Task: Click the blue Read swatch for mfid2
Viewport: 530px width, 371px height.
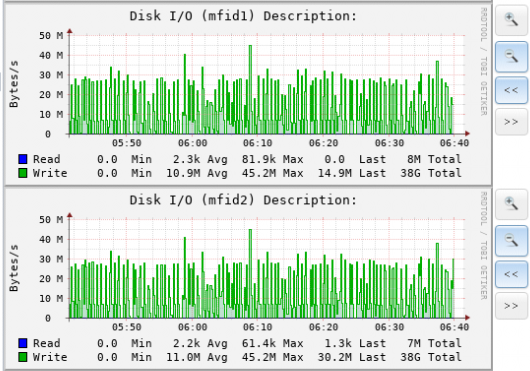Action: click(23, 343)
